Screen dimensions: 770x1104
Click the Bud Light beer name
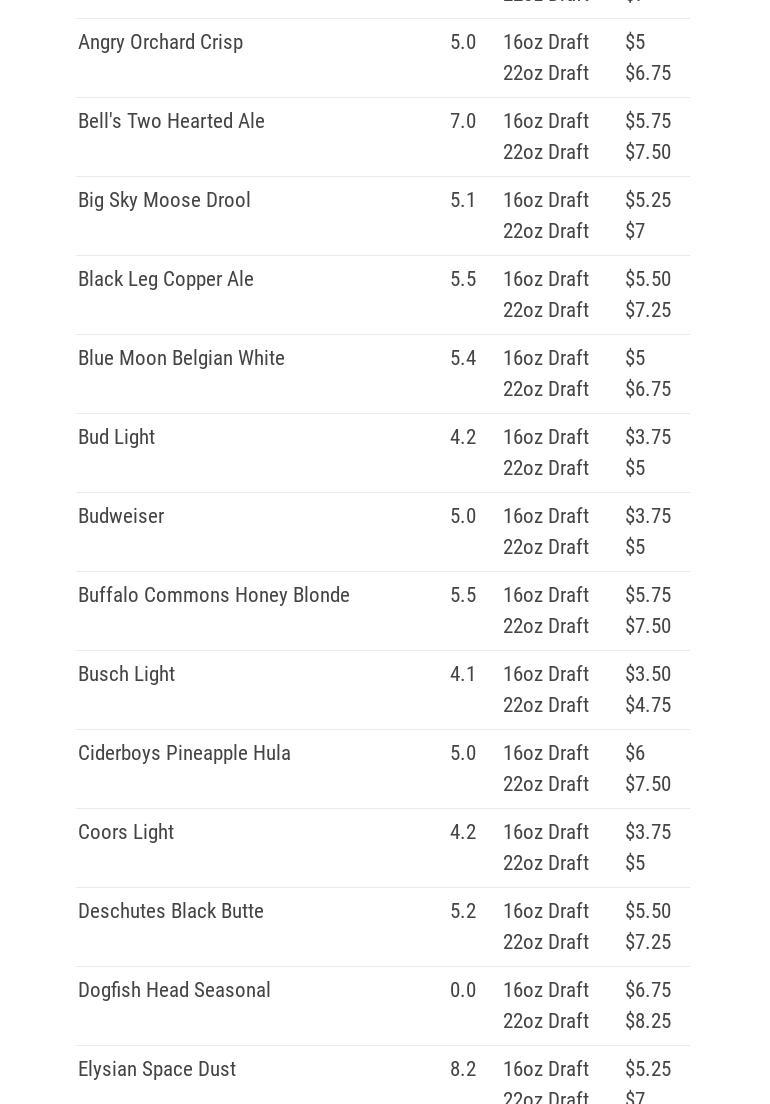116,437
